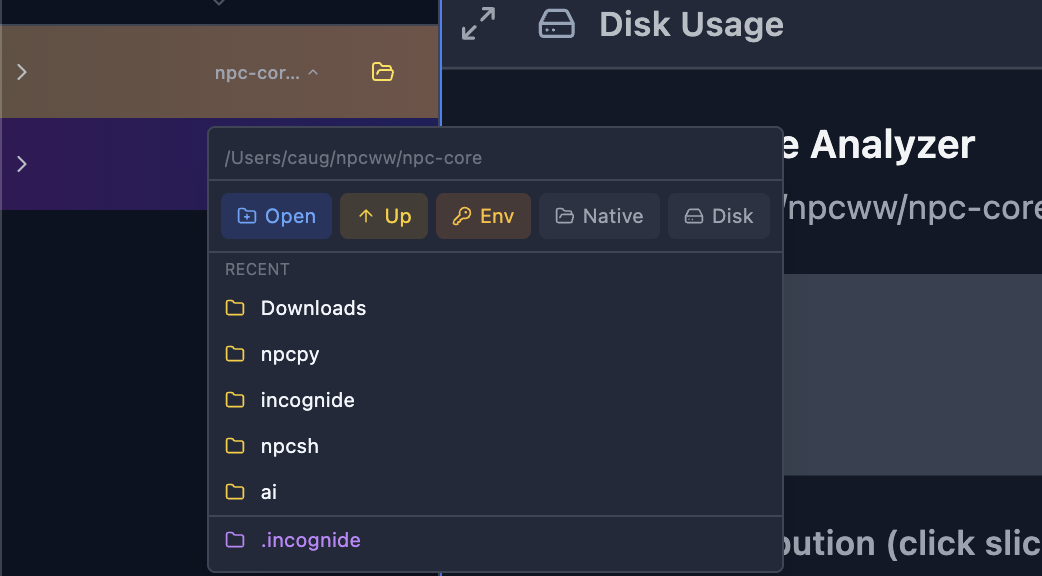Click the Disk Usage panel title
1042x576 pixels.
(691, 25)
